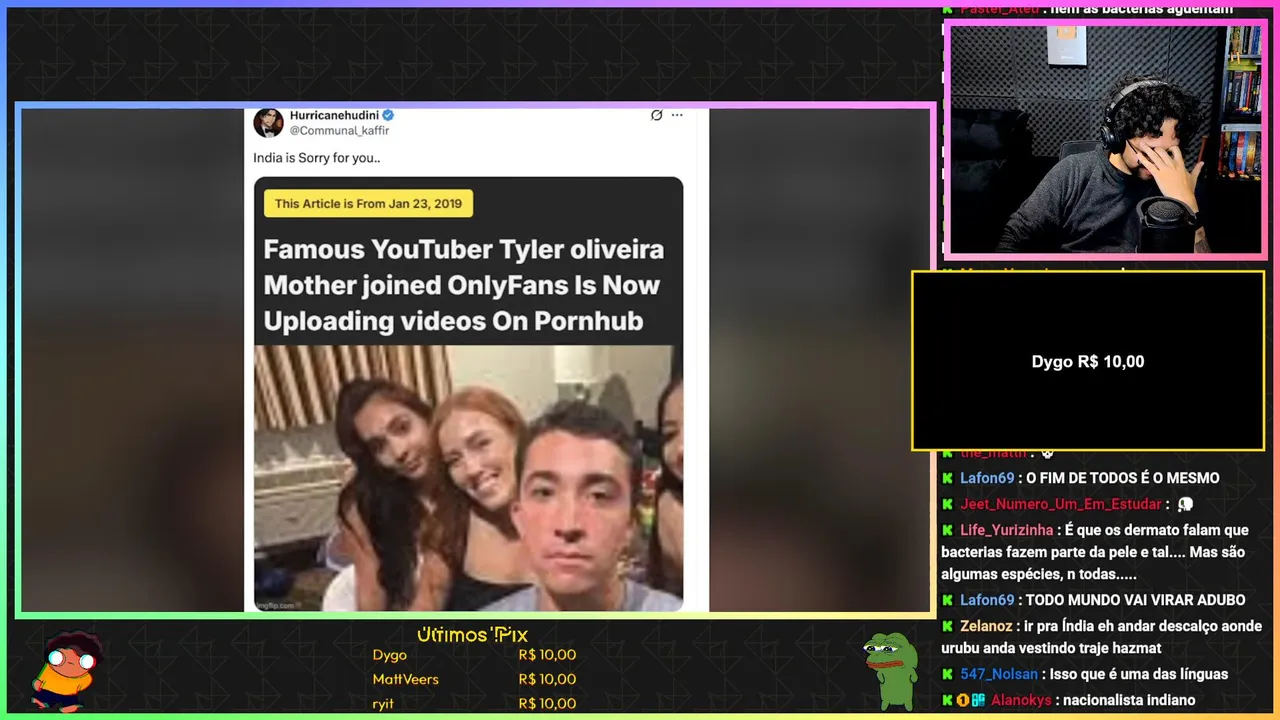Click the Grok icon on the tweet
Image resolution: width=1280 pixels, height=720 pixels.
point(656,115)
